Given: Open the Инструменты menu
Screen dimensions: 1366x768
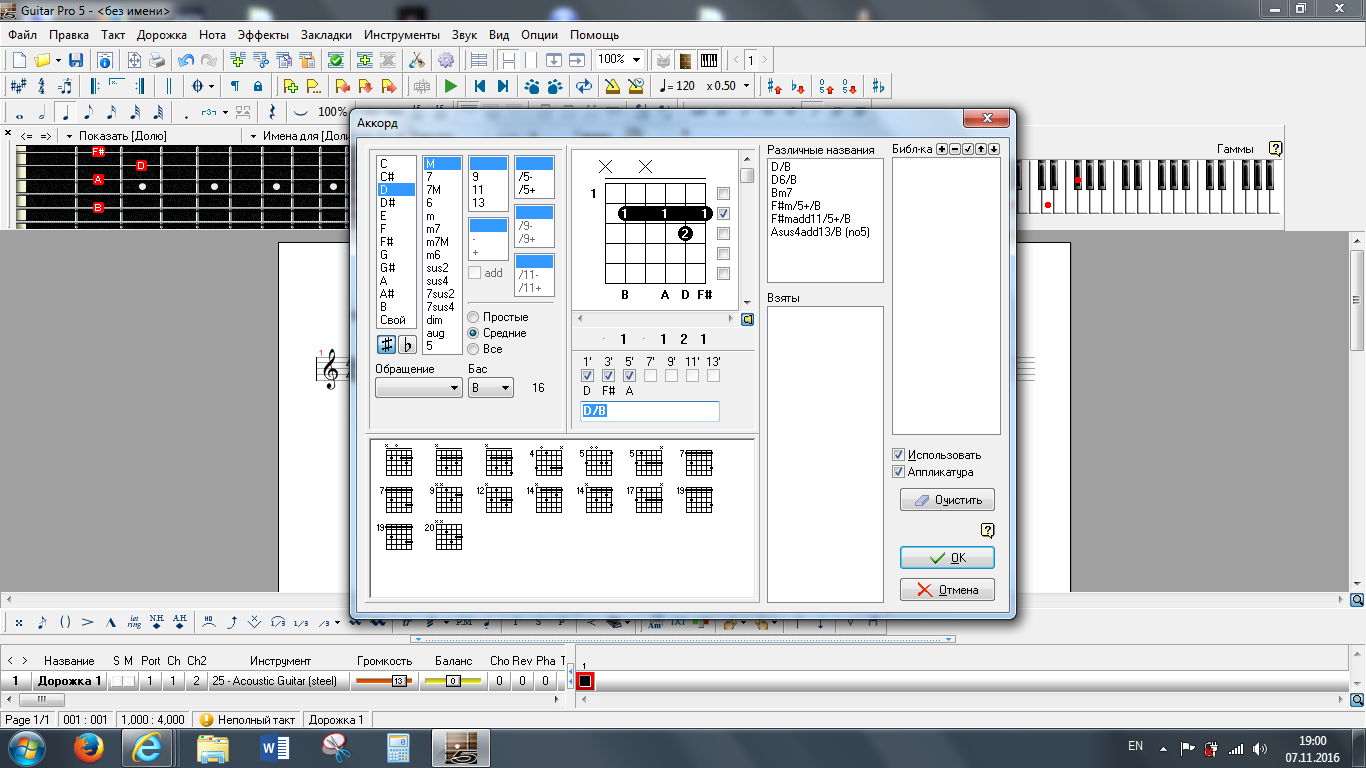Looking at the screenshot, I should 401,35.
